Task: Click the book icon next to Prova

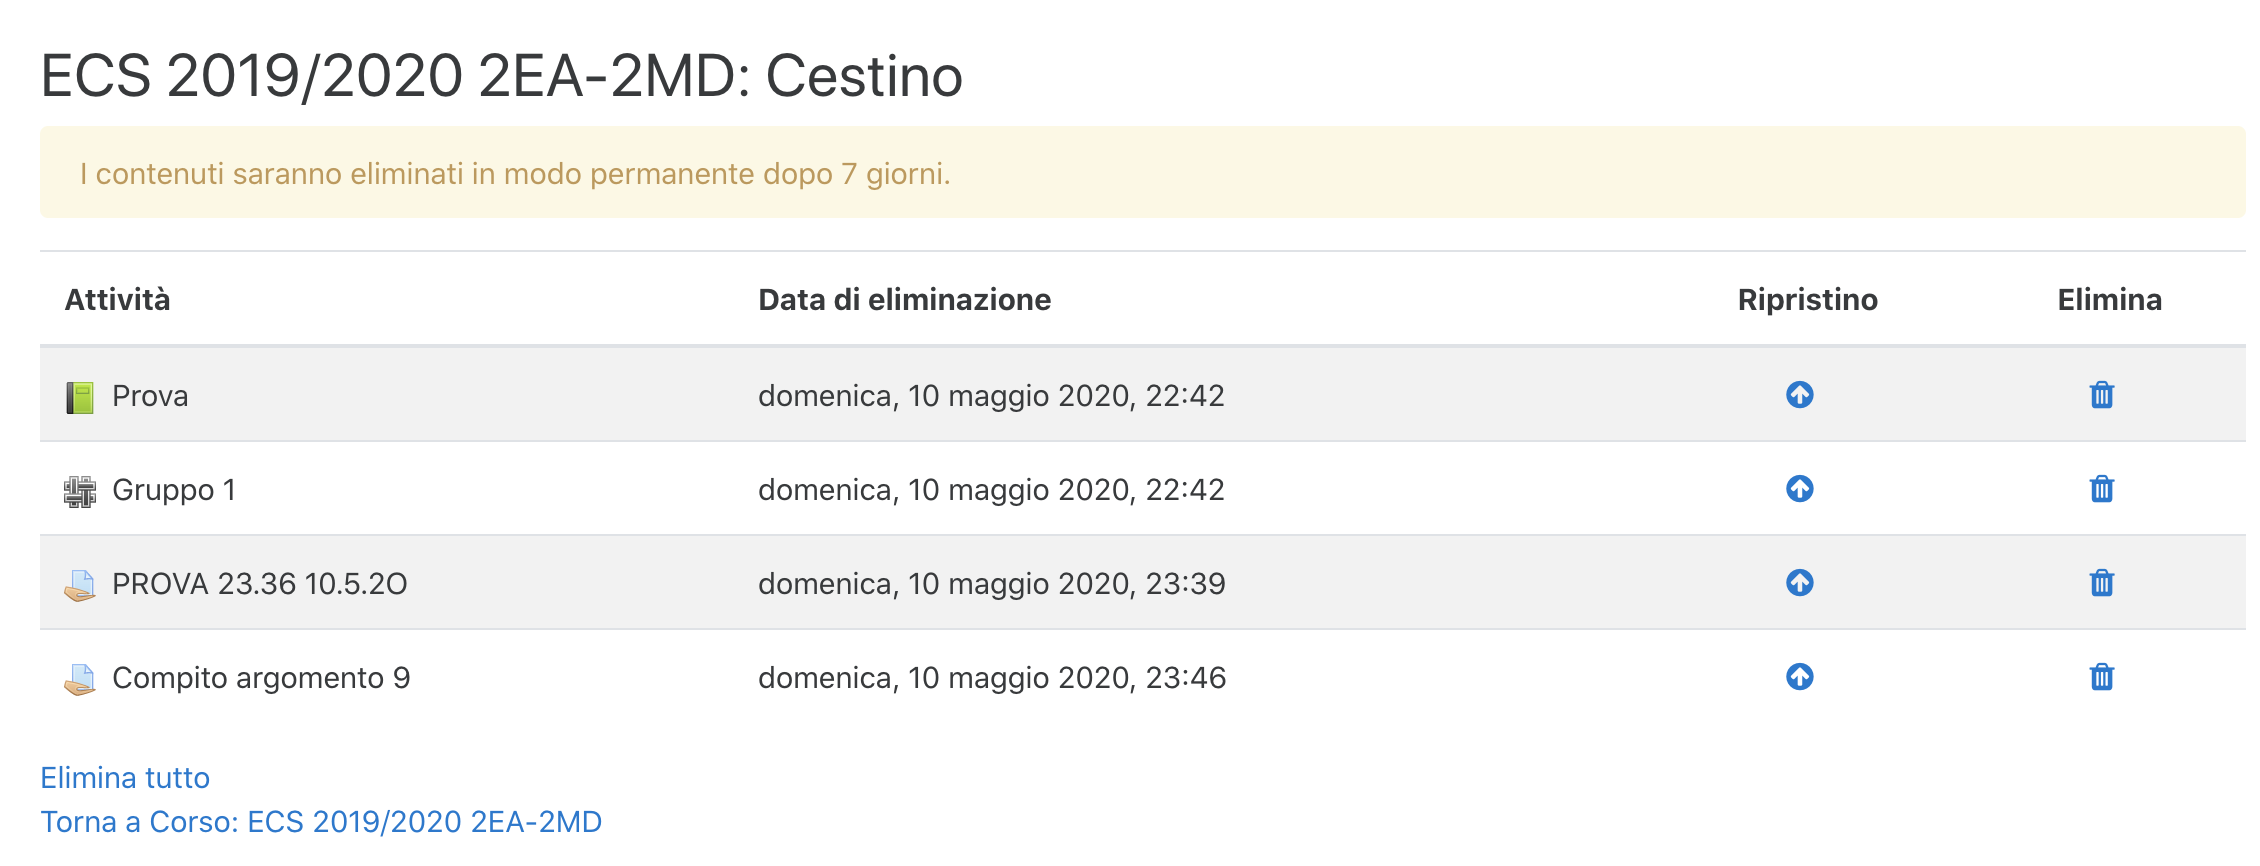Action: tap(78, 396)
